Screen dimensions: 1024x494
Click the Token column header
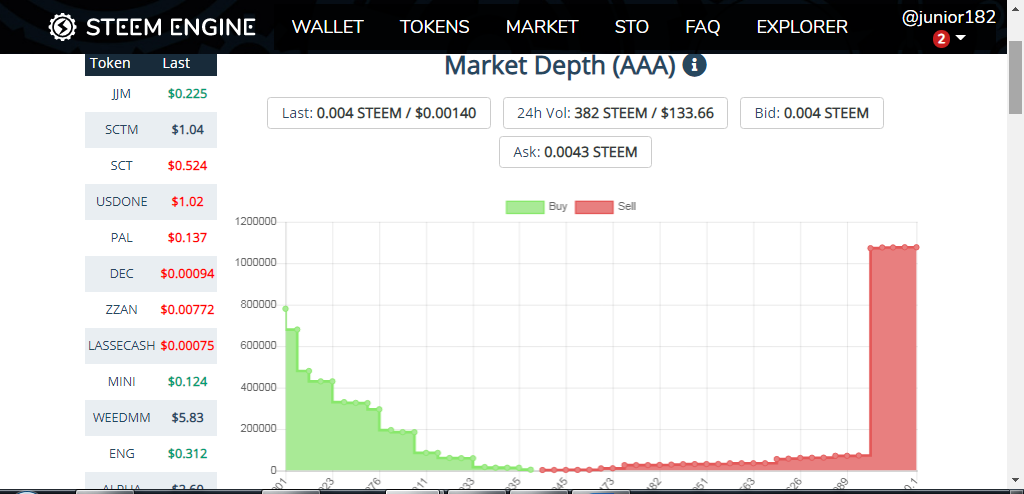pos(110,63)
